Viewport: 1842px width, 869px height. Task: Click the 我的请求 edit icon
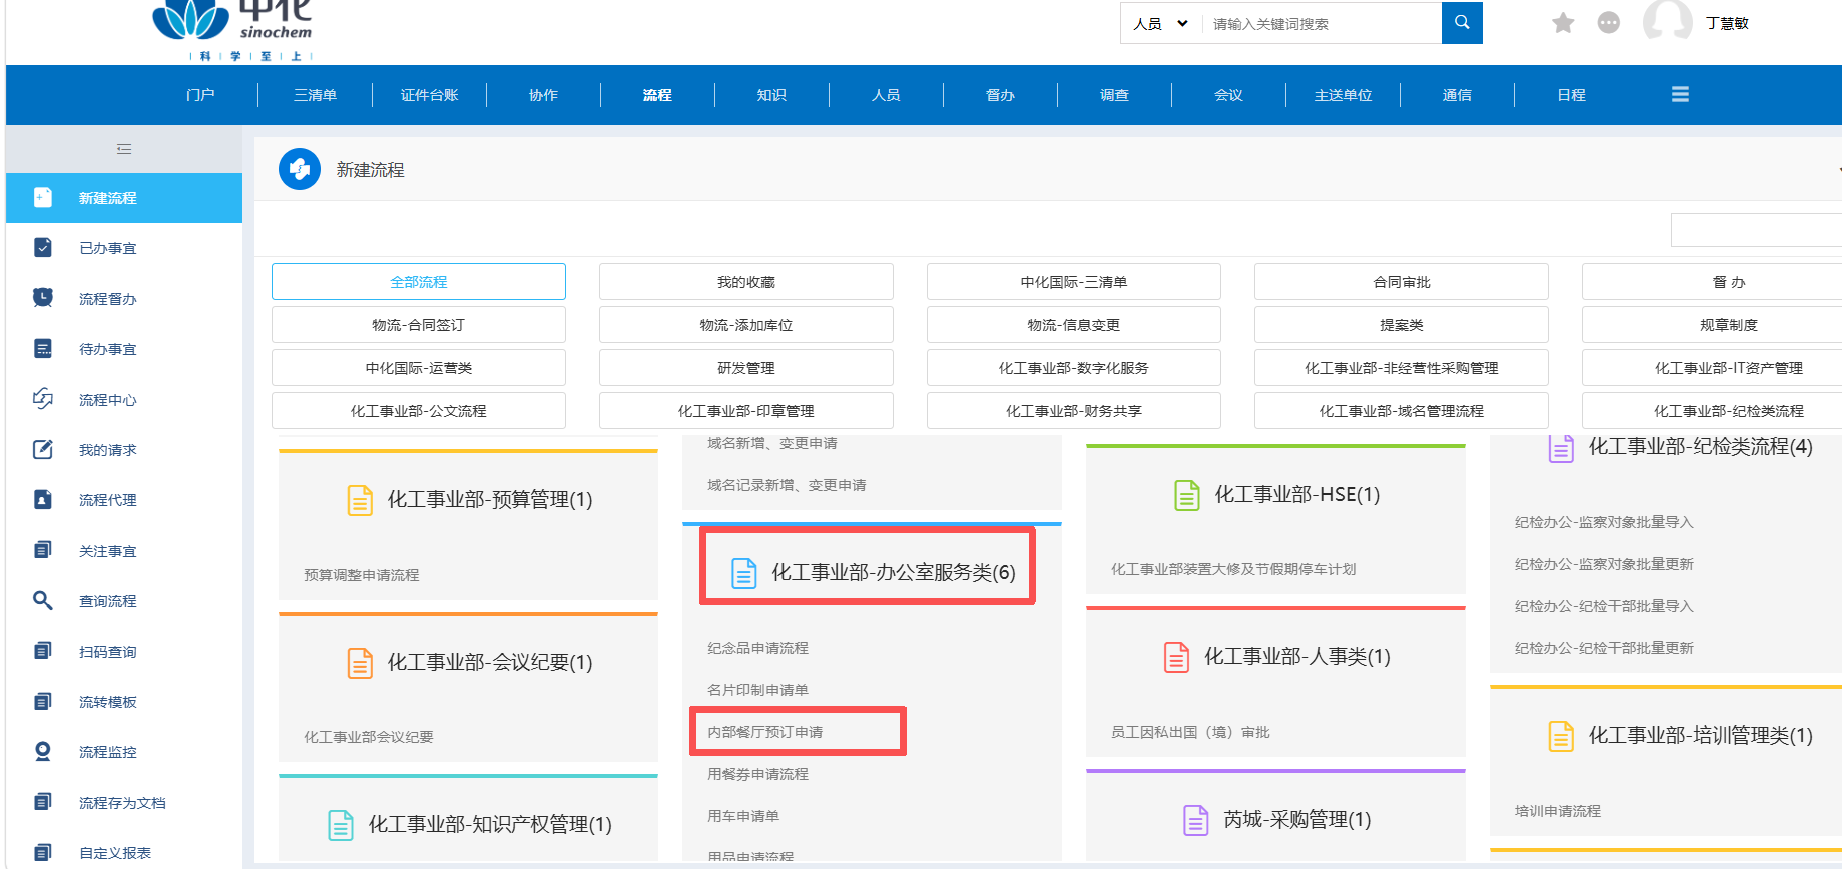[x=43, y=449]
